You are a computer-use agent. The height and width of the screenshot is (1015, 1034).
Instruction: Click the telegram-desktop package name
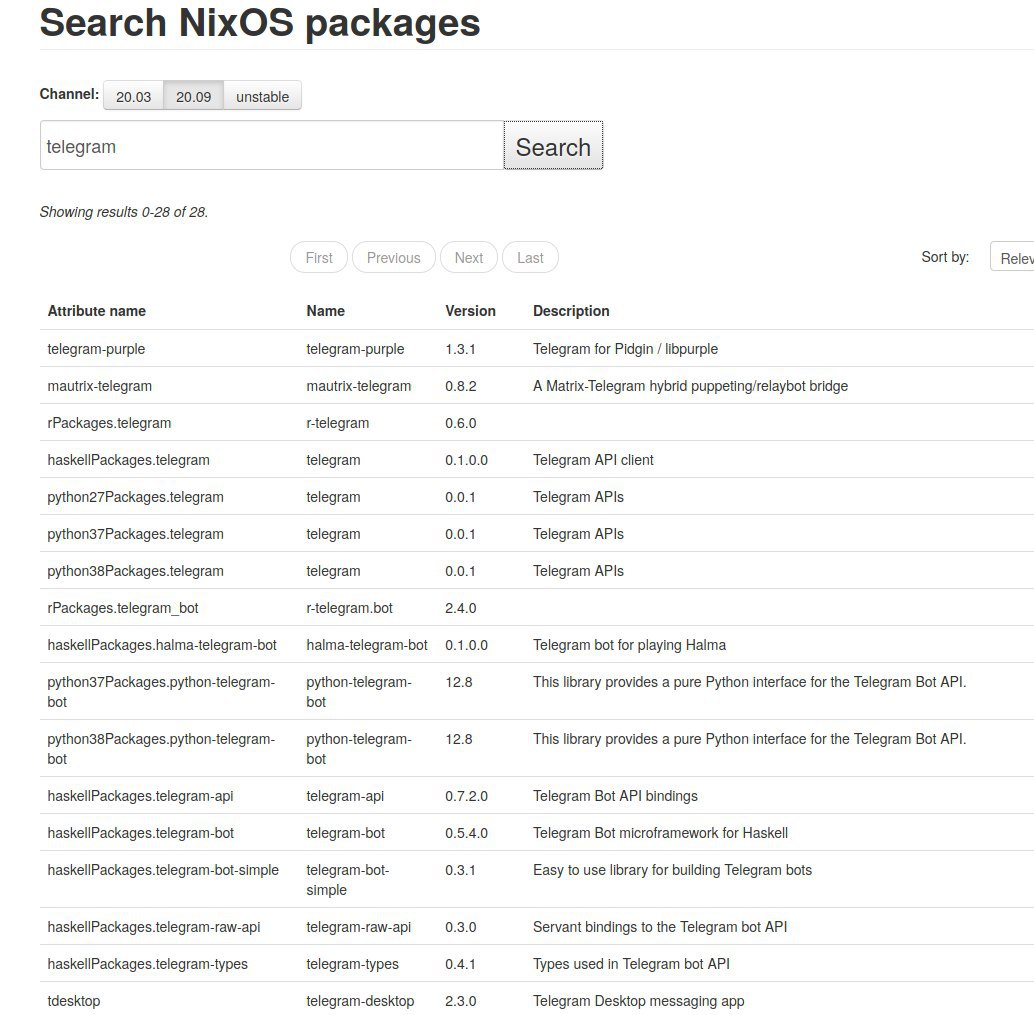pos(360,1001)
